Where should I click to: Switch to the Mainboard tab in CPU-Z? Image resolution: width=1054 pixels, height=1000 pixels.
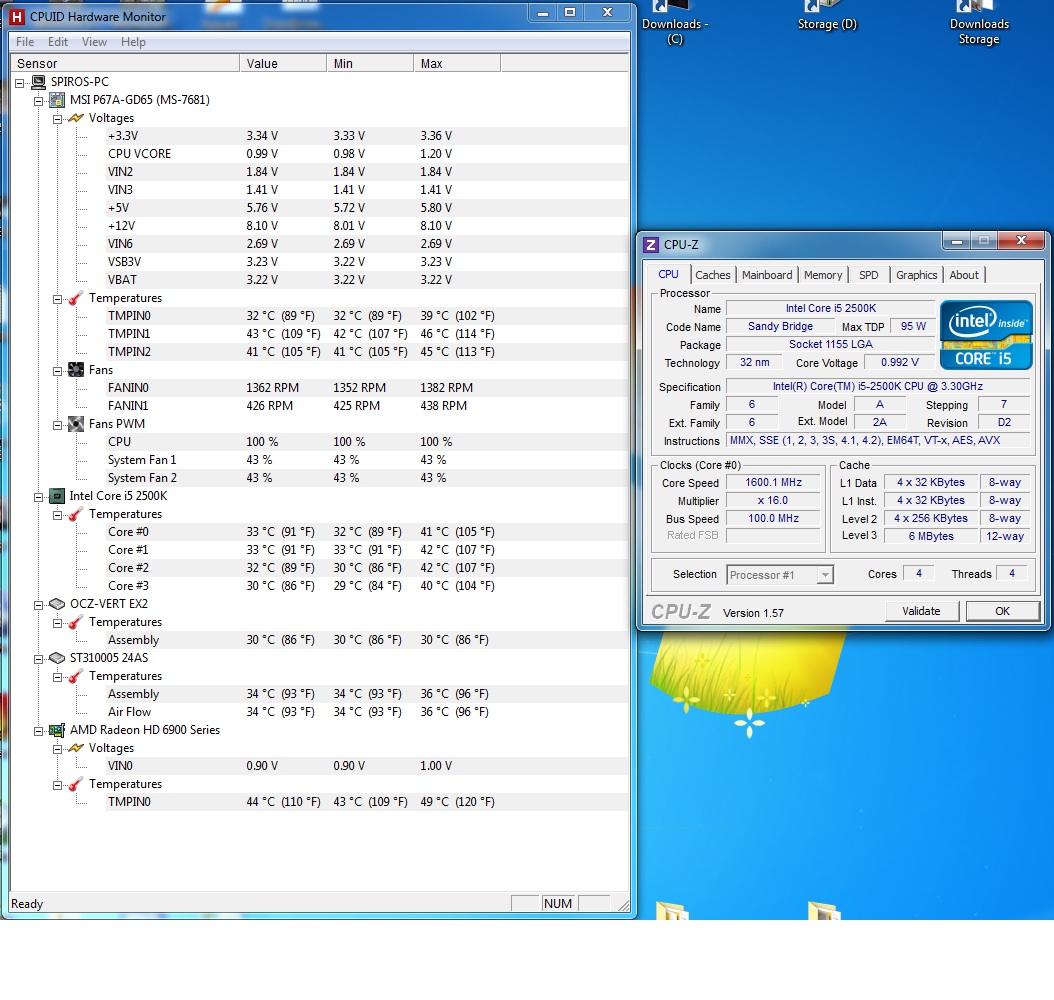pos(767,275)
